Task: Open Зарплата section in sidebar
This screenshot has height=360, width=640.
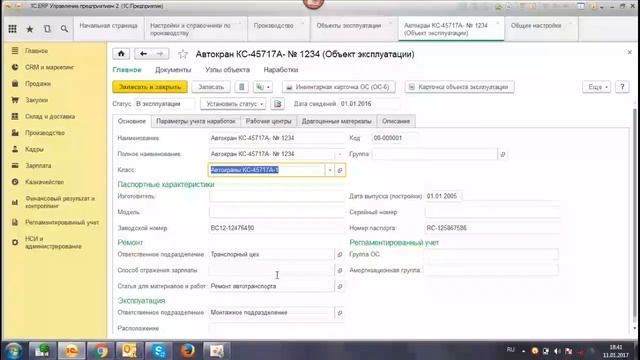Action: point(38,166)
